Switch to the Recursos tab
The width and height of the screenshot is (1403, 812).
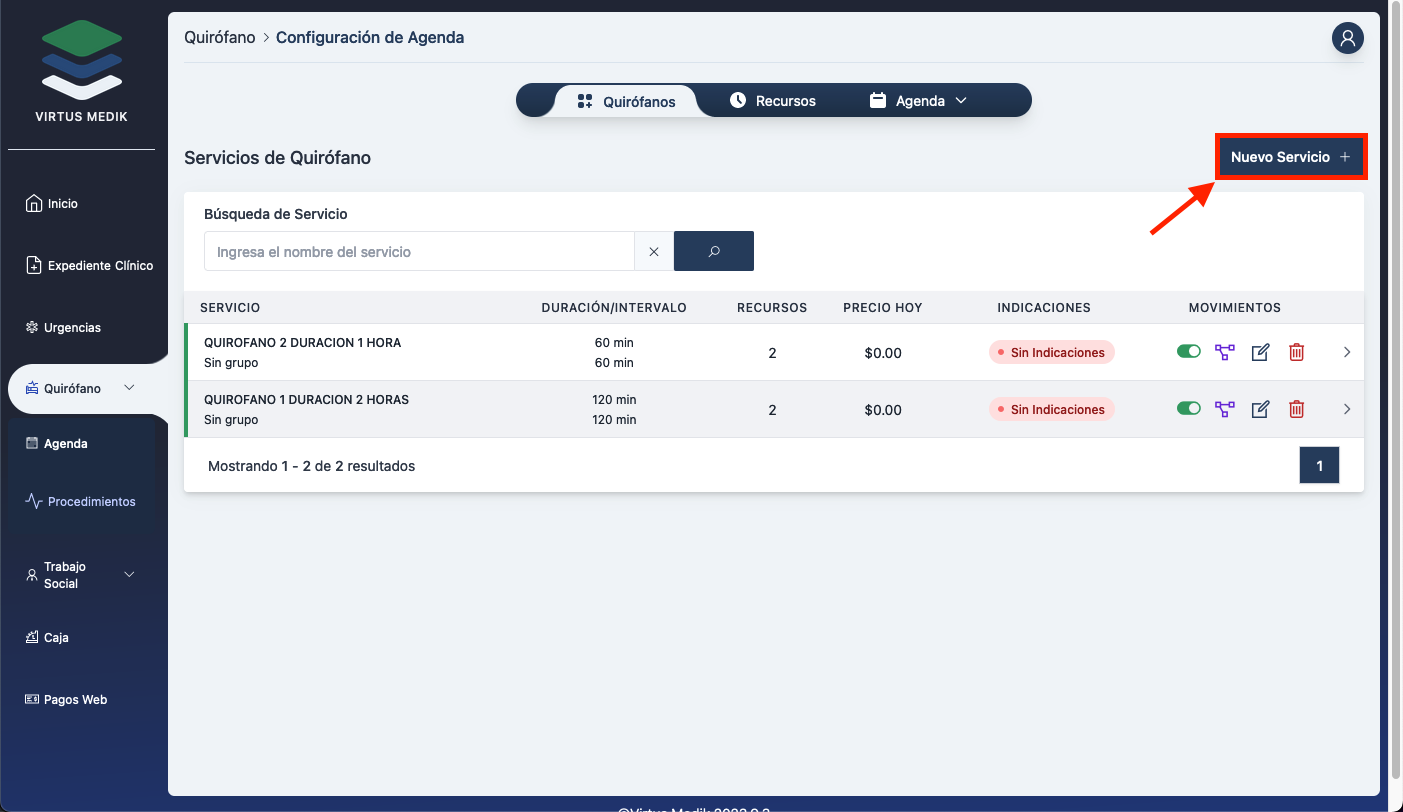click(x=773, y=101)
